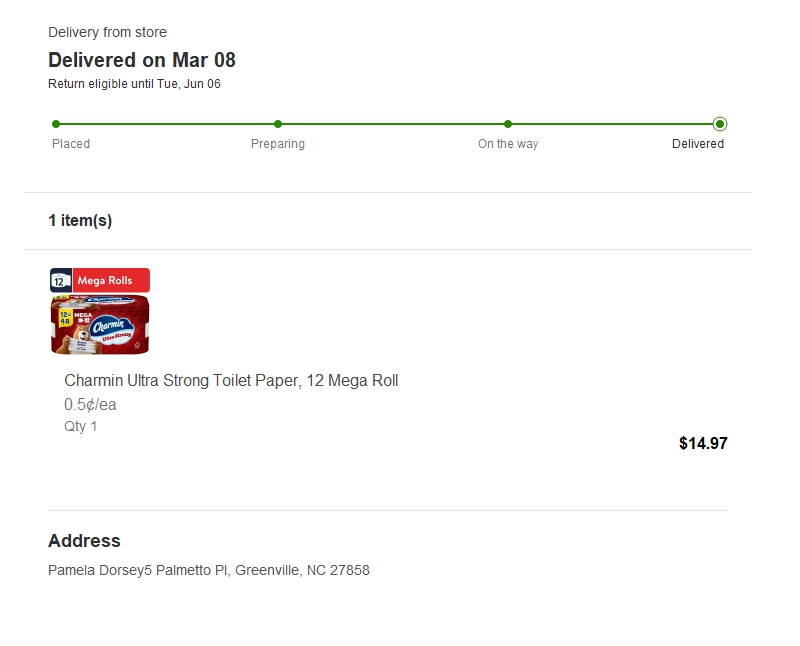The image size is (800, 646).
Task: Select the Delivered status circle icon
Action: [x=720, y=124]
